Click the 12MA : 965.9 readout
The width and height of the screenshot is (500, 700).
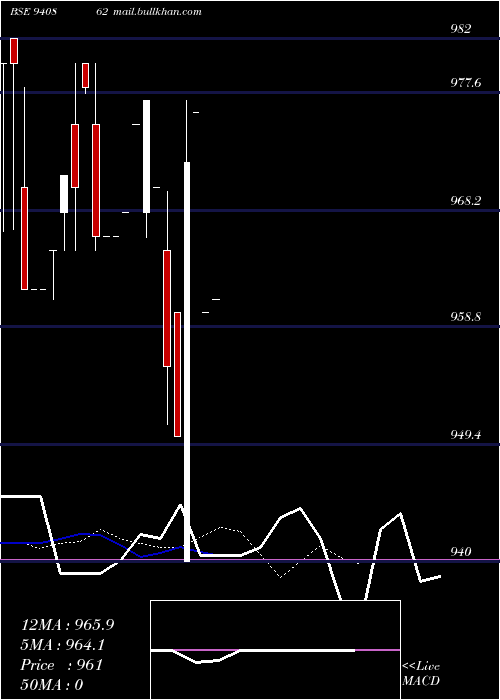pyautogui.click(x=67, y=625)
